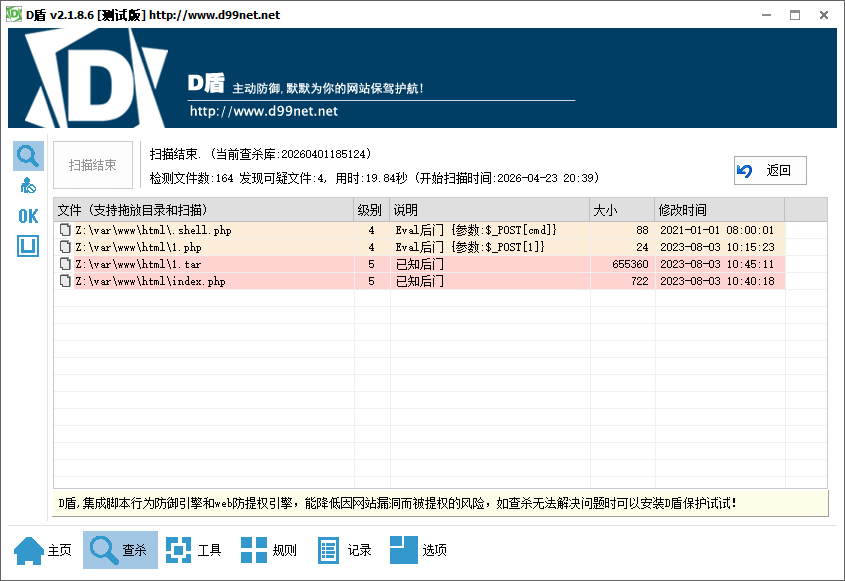Image resolution: width=845 pixels, height=581 pixels.
Task: Open the 记录 logs tab
Action: (344, 550)
